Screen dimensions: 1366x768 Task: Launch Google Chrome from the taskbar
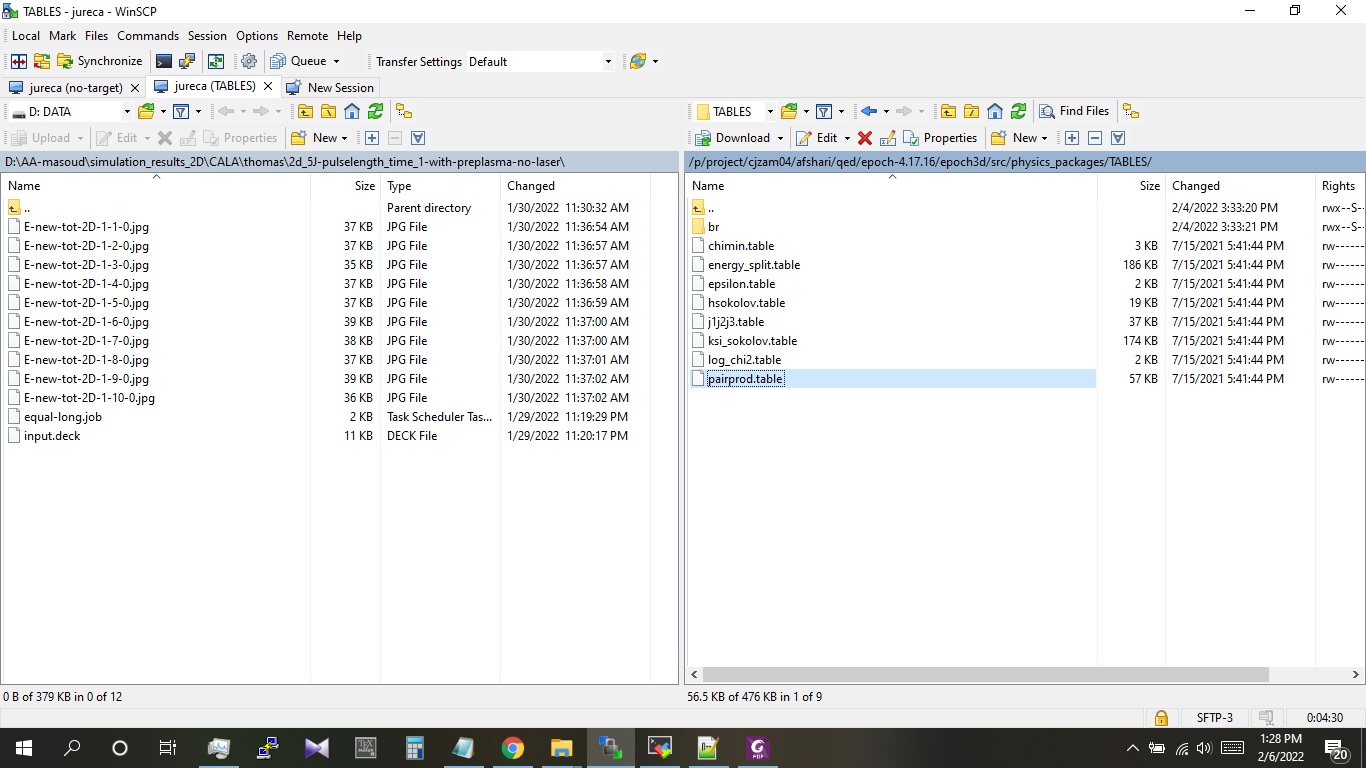(x=512, y=747)
